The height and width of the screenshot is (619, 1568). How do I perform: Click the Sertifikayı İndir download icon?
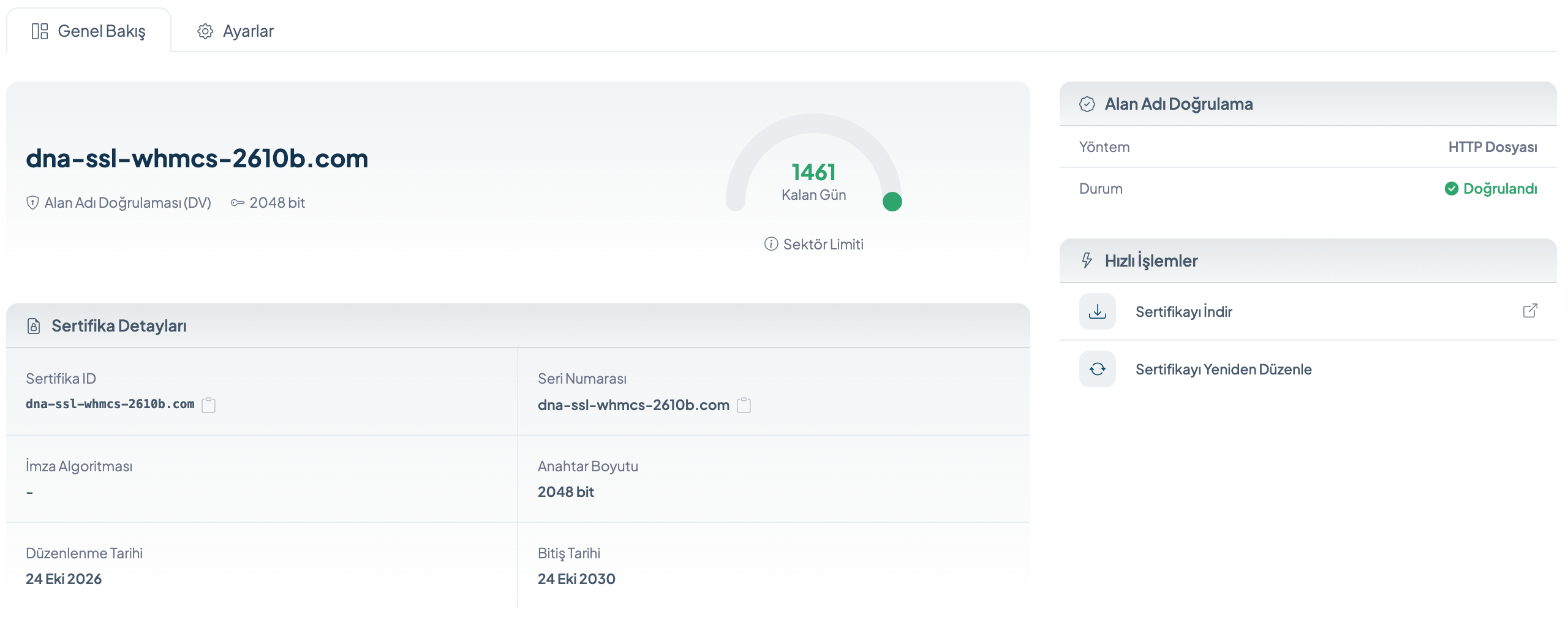tap(1097, 312)
